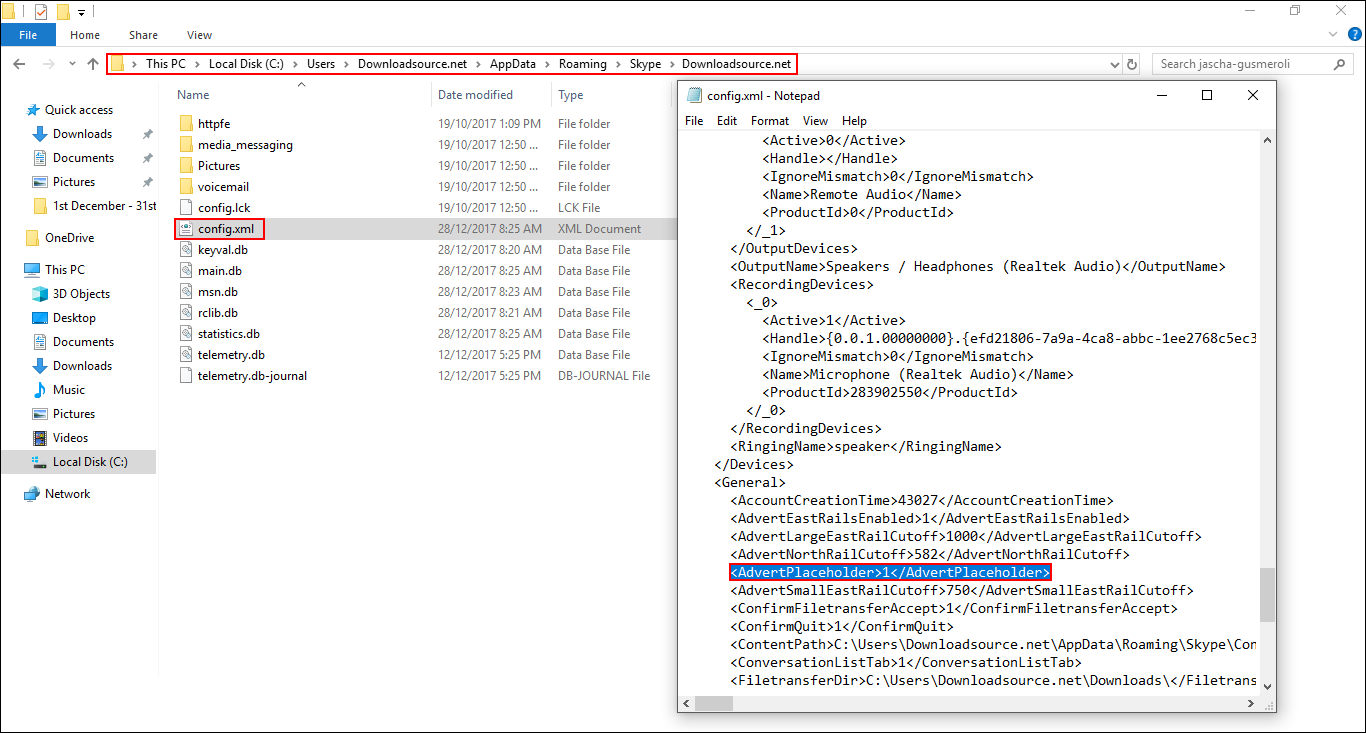Open Notepad View menu
Screen dimensions: 1366x733
(816, 121)
